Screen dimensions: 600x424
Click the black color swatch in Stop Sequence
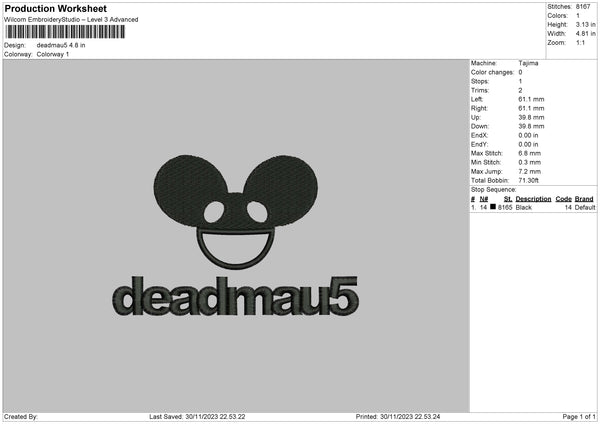(x=493, y=207)
